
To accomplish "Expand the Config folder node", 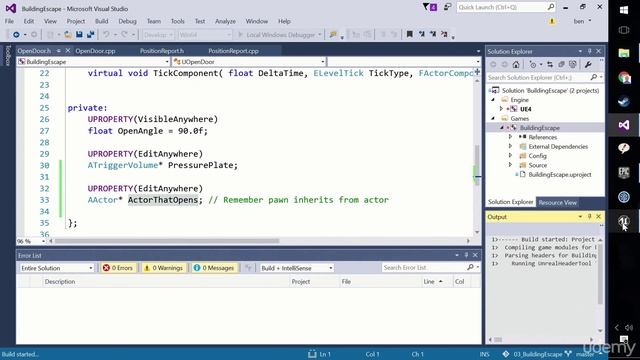I will (x=510, y=156).
